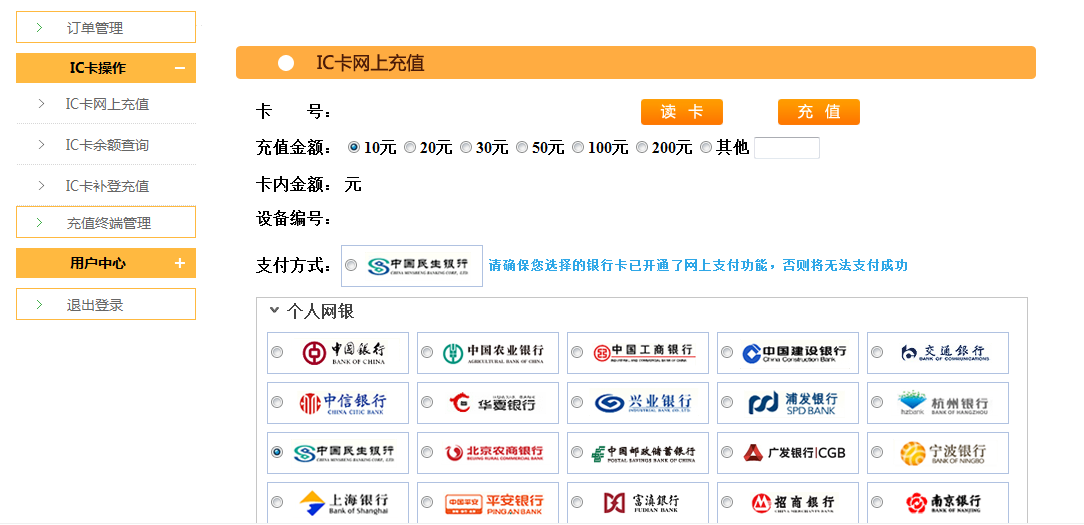
Task: Pick the China Construction Bank logo
Action: tap(793, 353)
